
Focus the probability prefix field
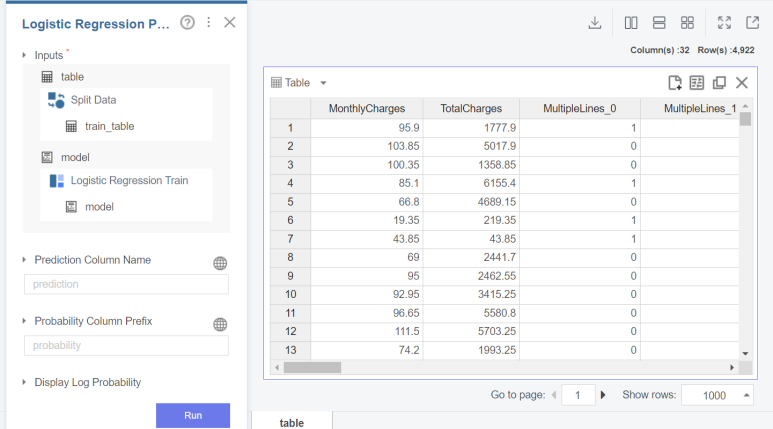126,346
